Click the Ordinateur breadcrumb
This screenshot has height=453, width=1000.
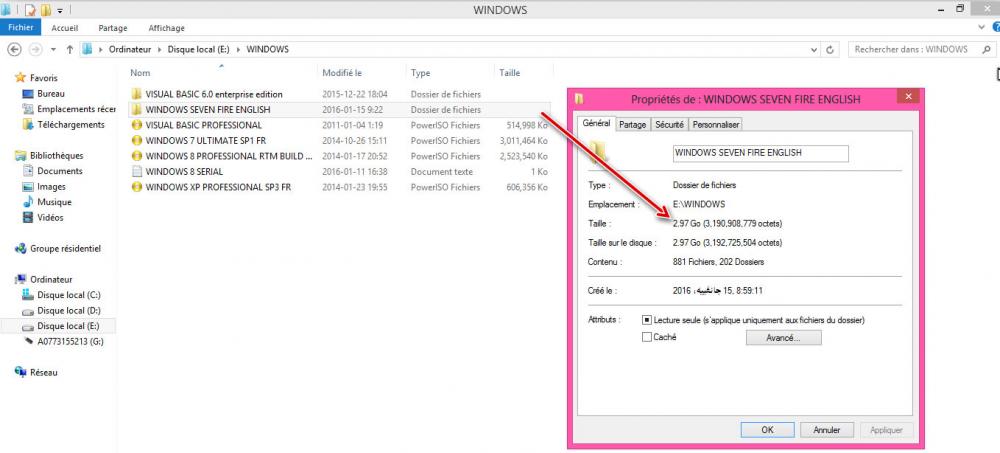130,49
